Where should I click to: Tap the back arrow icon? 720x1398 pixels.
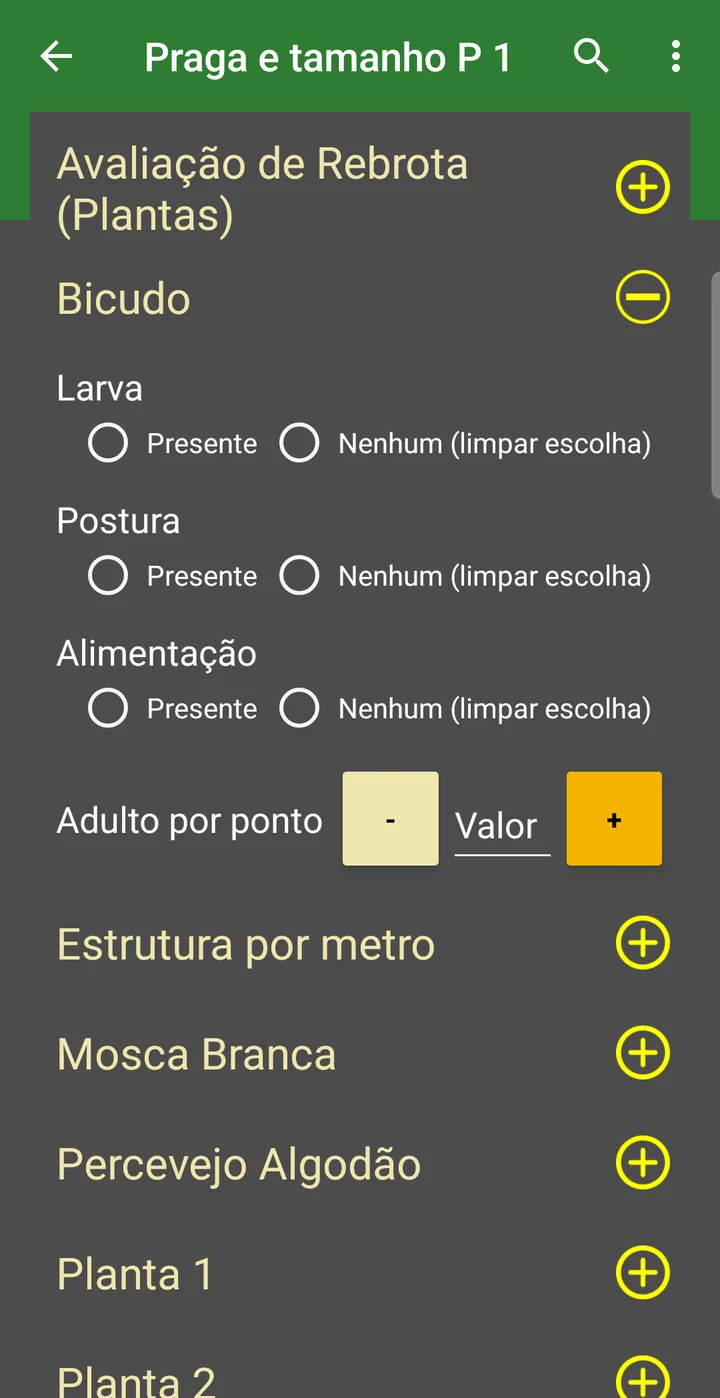pyautogui.click(x=56, y=57)
